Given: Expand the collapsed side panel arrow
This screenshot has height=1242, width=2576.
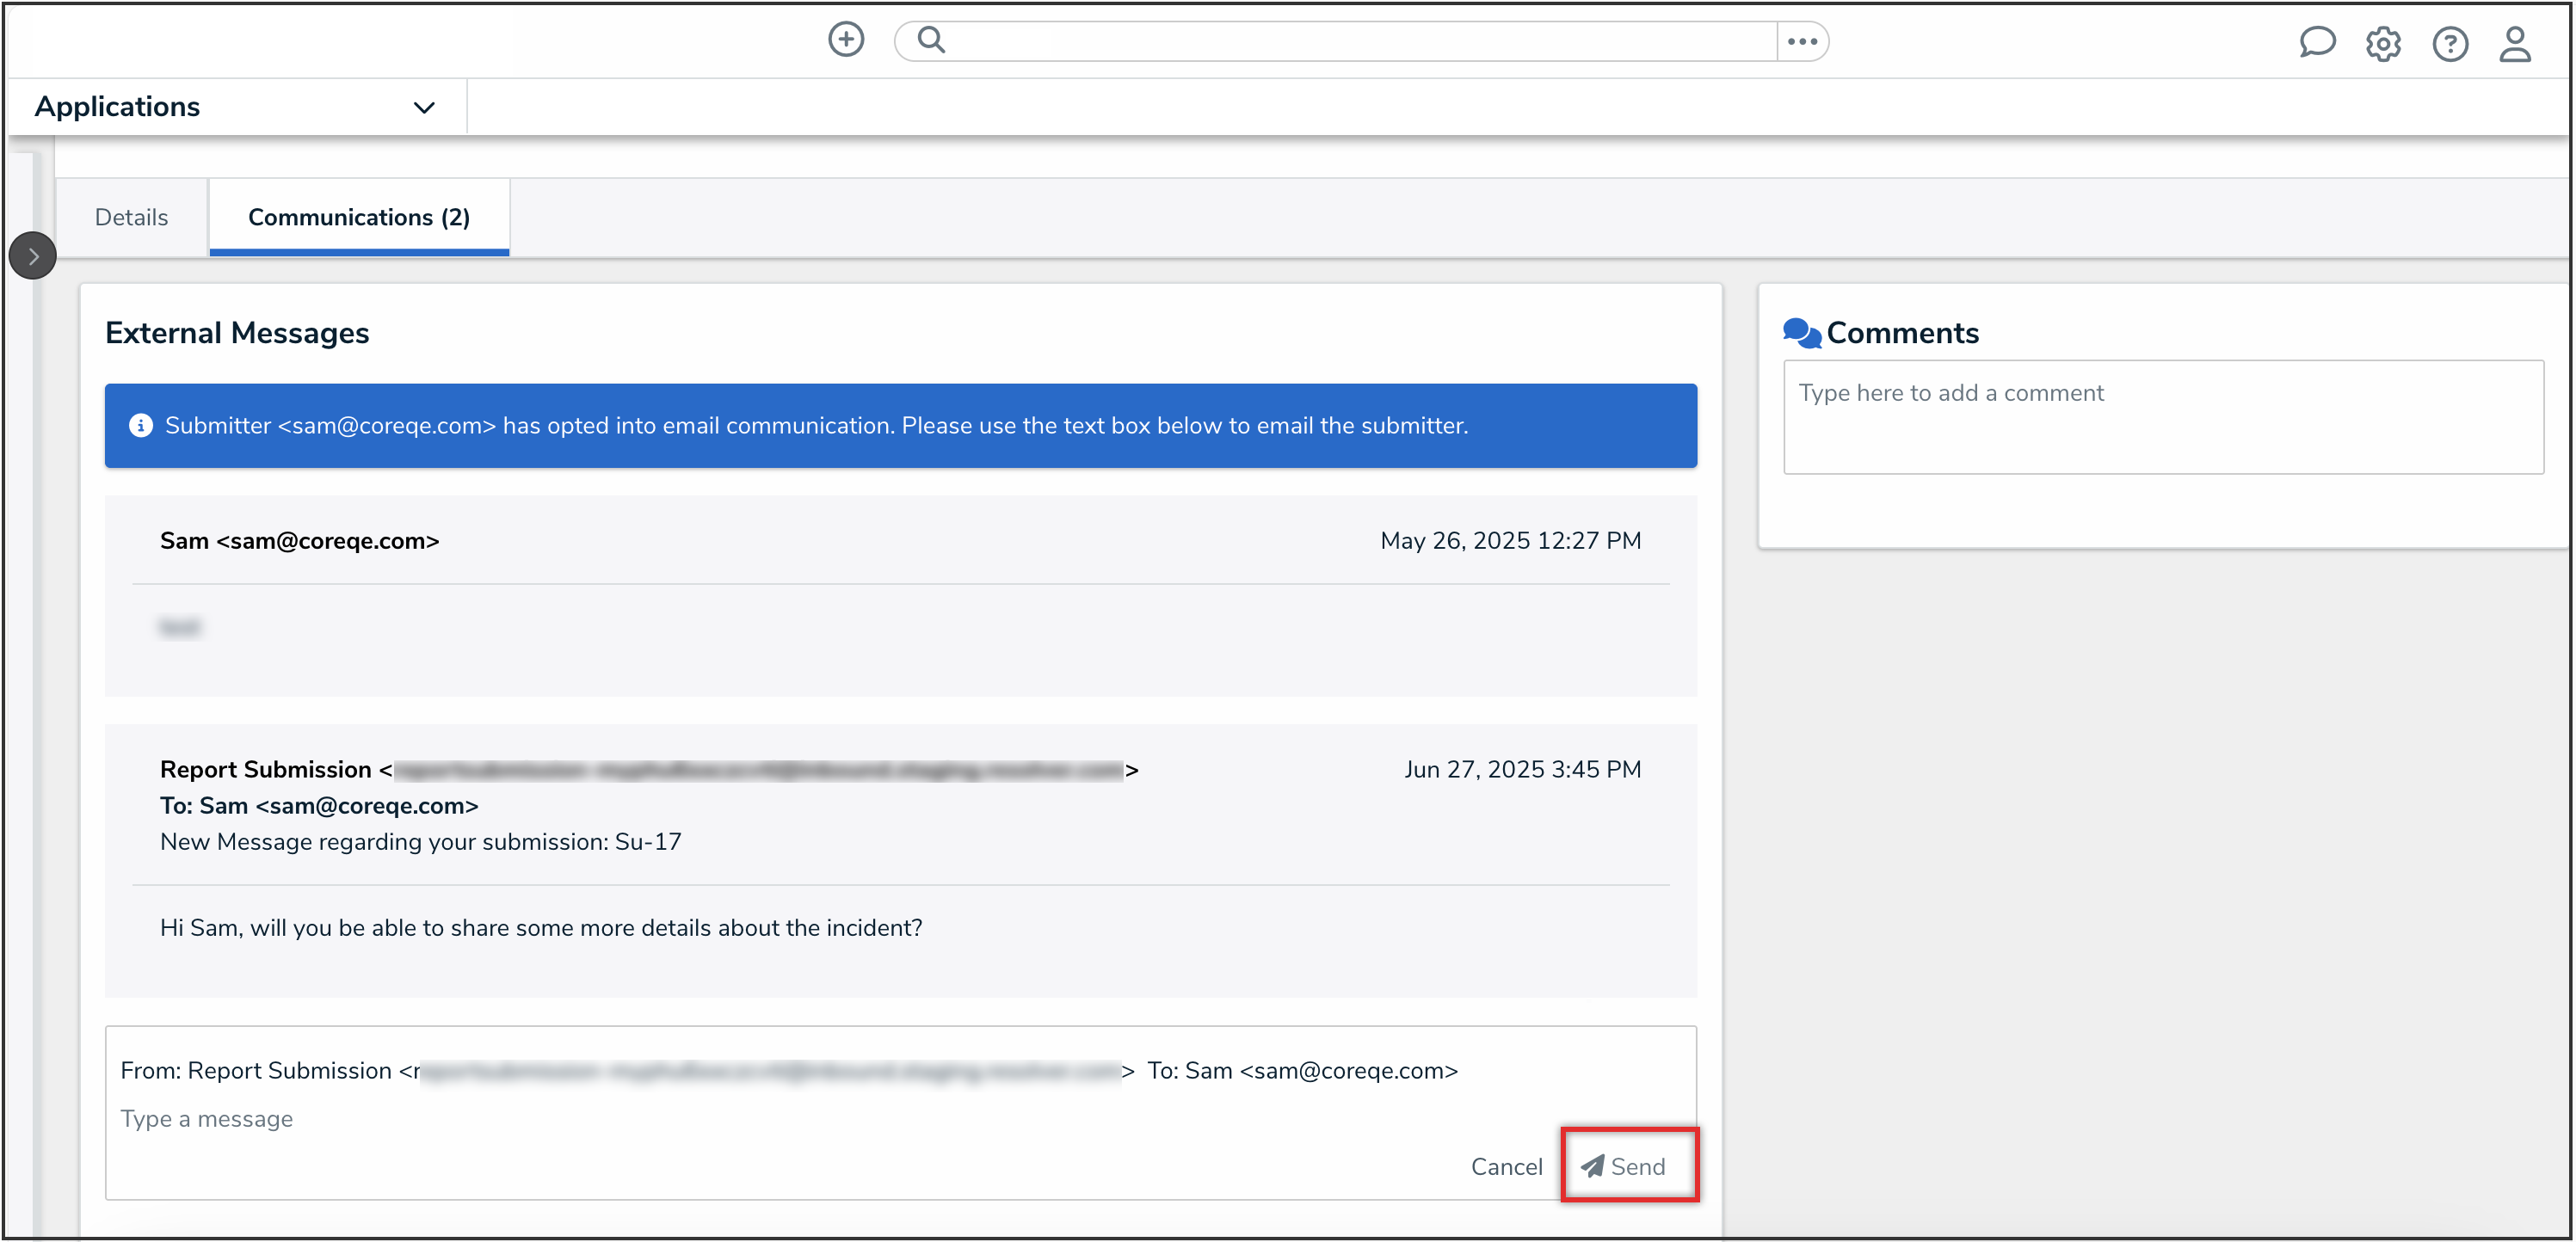Looking at the screenshot, I should 33,256.
